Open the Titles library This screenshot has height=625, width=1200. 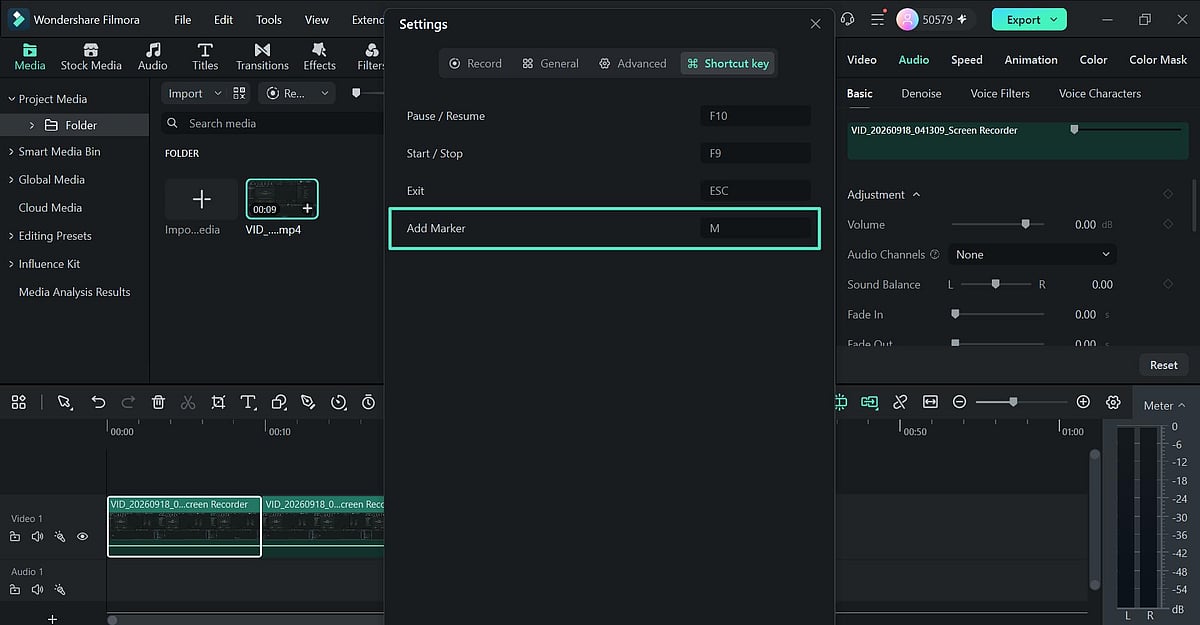coord(205,57)
